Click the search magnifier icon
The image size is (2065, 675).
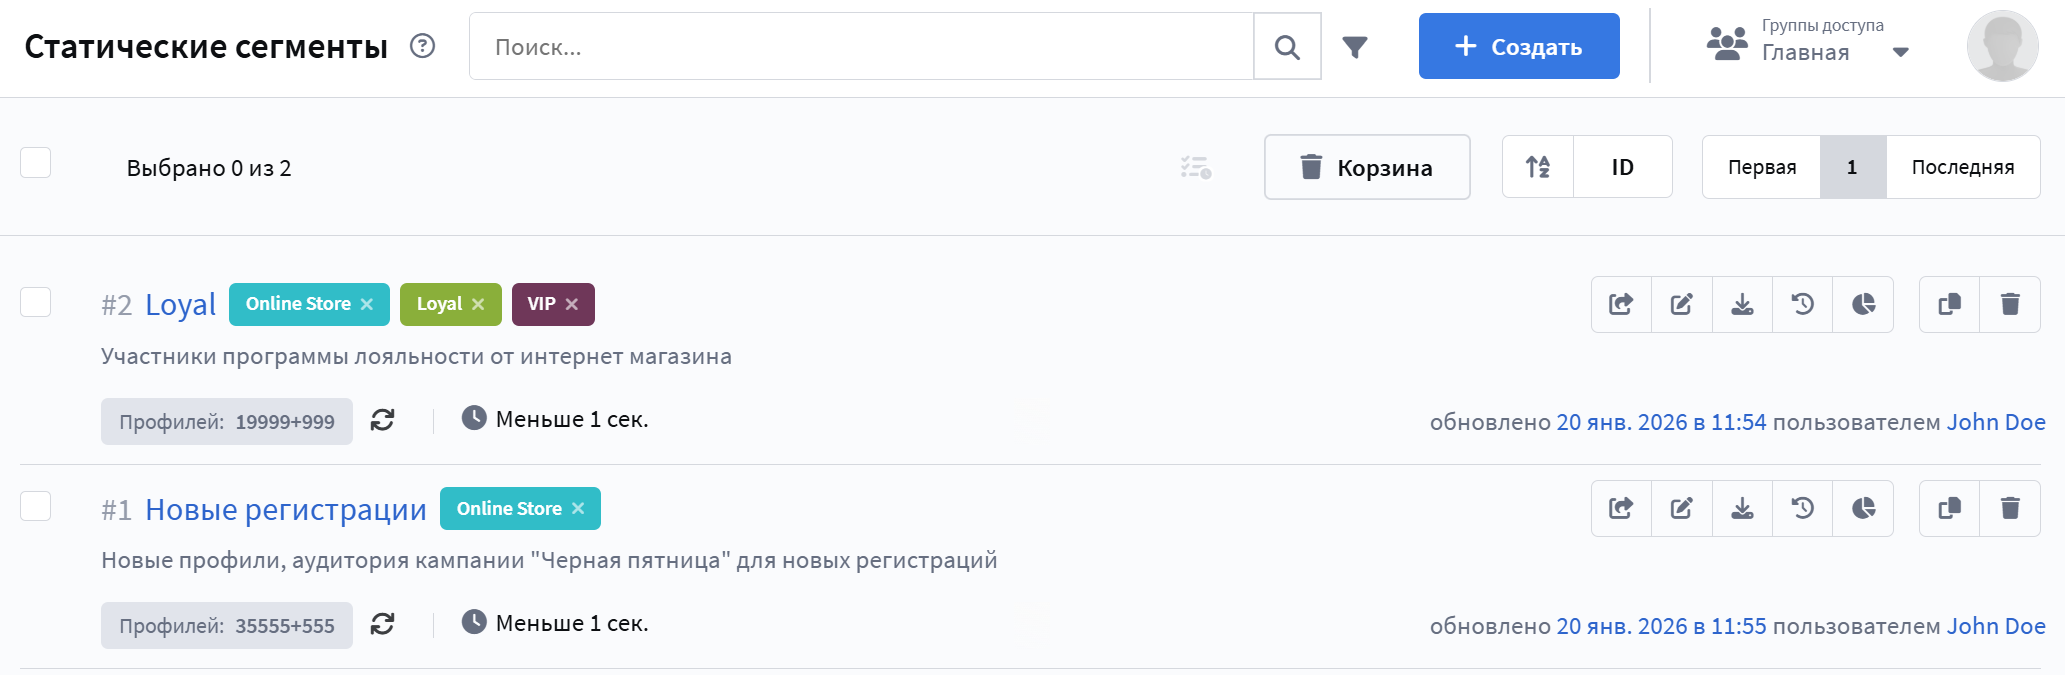[x=1287, y=47]
